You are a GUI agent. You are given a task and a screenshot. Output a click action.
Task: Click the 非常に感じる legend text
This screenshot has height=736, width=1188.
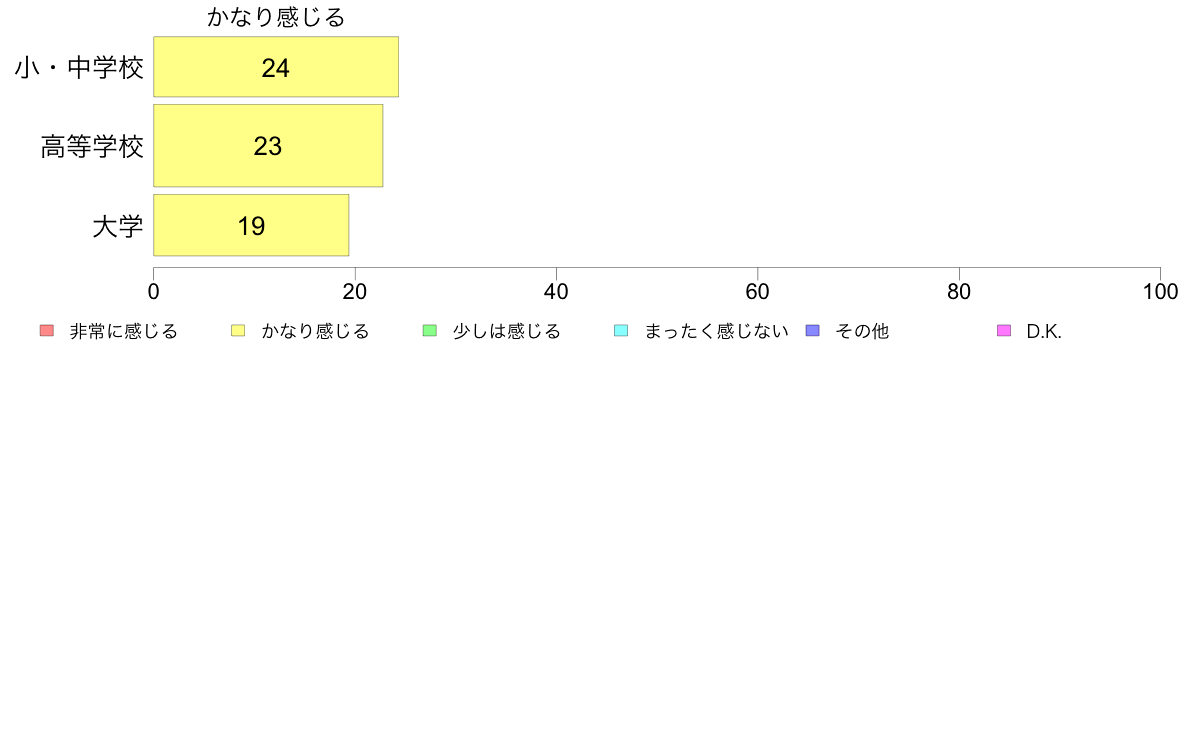tap(123, 331)
